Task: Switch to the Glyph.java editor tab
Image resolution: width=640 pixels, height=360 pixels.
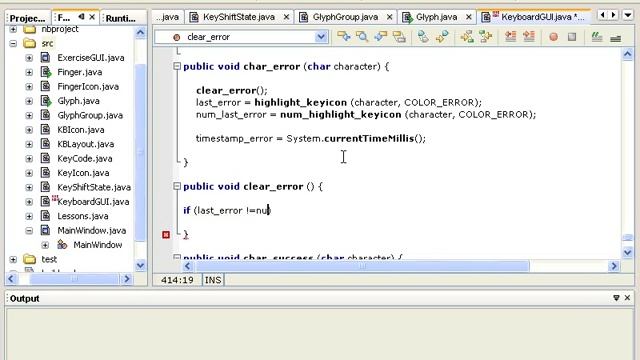Action: [x=436, y=17]
